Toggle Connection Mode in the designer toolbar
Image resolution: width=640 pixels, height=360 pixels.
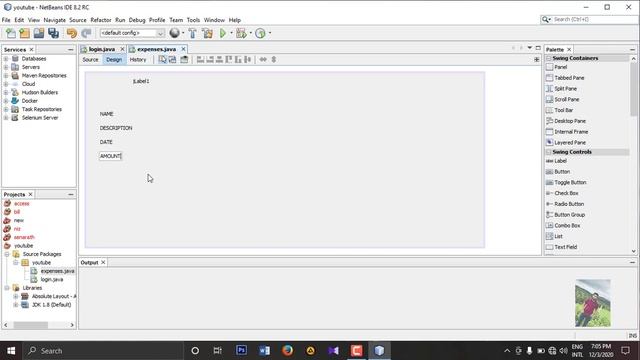click(172, 60)
